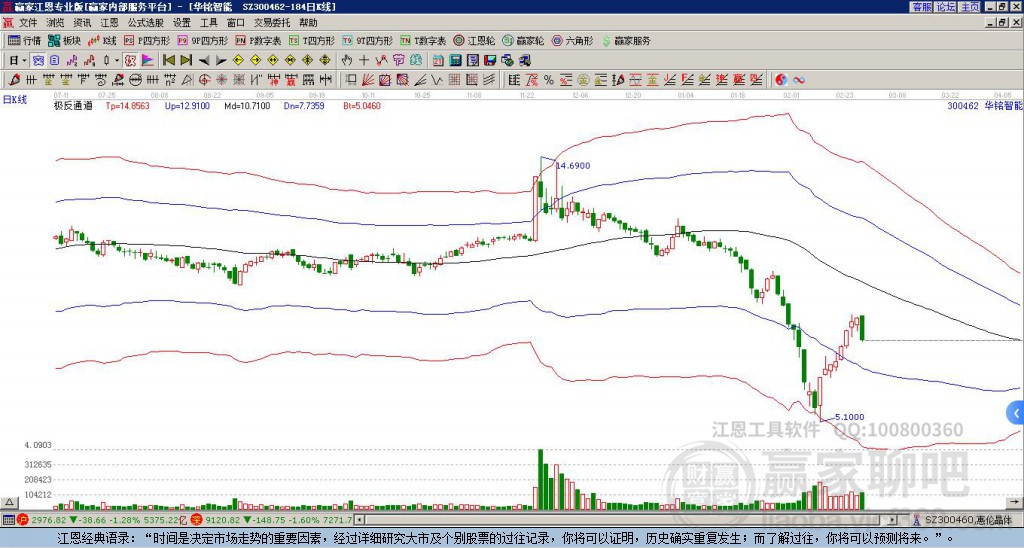Open the 设置 menu
1024x548 pixels.
point(182,23)
